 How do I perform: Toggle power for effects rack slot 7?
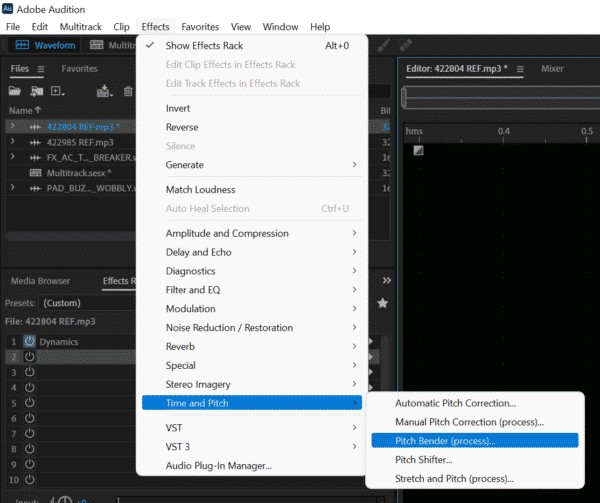pos(29,433)
